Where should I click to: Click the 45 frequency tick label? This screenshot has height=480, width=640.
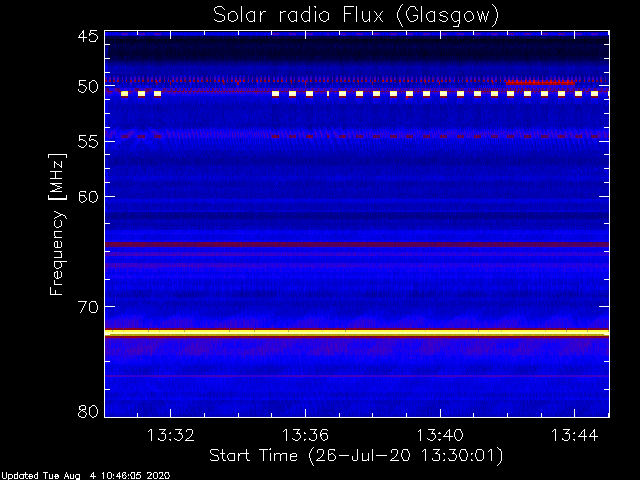point(88,36)
